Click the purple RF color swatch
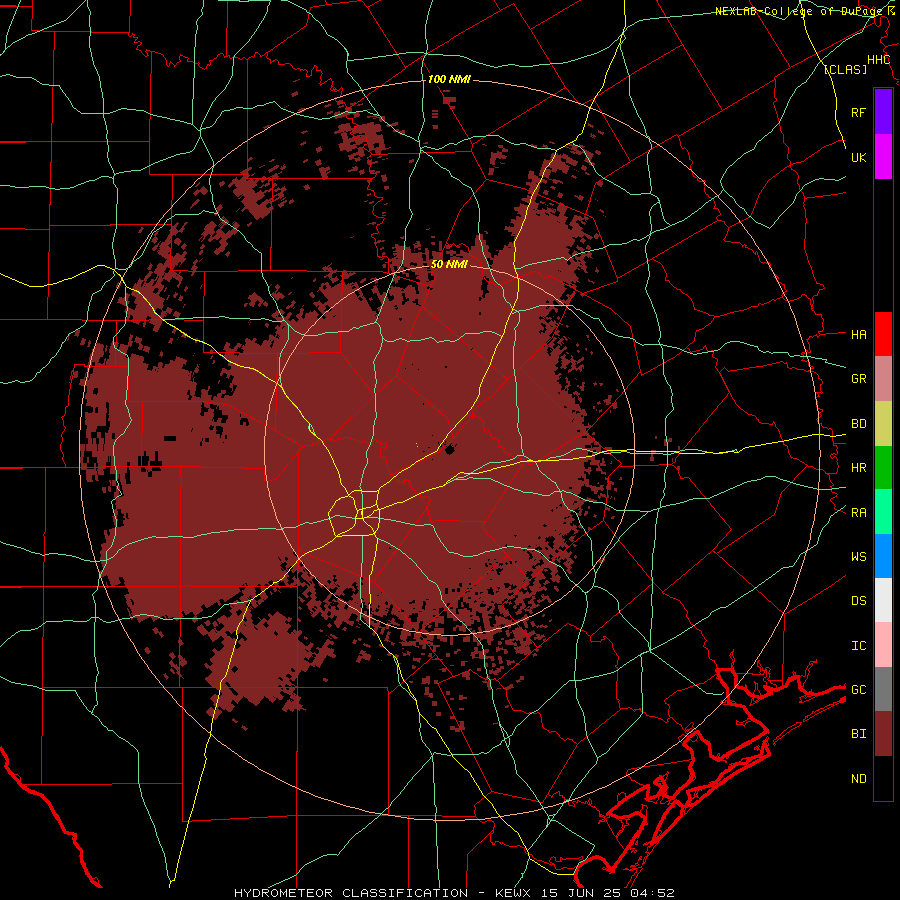Image resolution: width=900 pixels, height=900 pixels. [x=883, y=112]
